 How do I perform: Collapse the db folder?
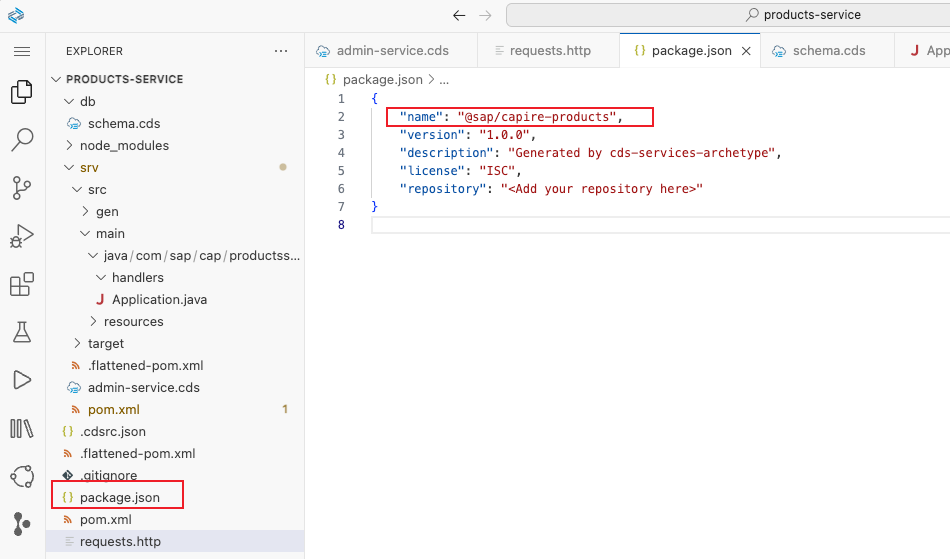(87, 101)
